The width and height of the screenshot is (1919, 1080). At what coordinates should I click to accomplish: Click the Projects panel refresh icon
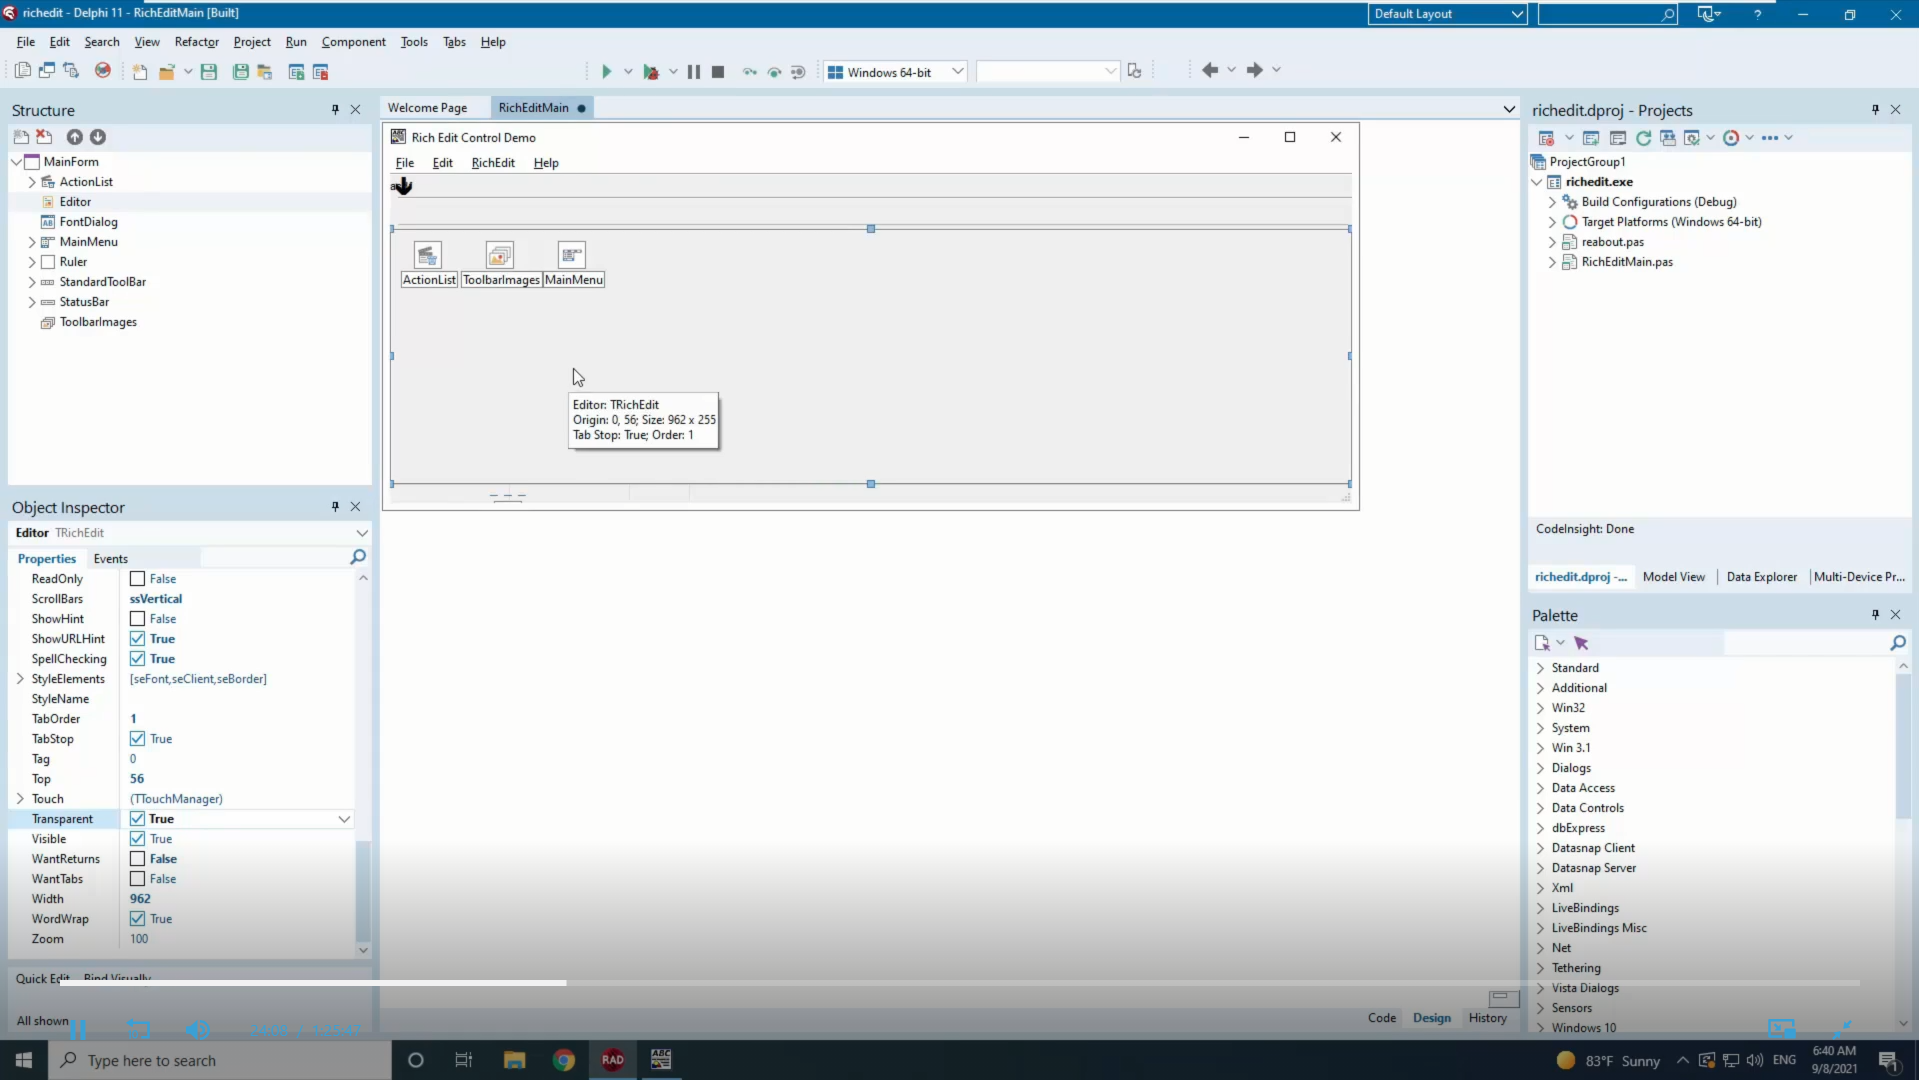1643,138
